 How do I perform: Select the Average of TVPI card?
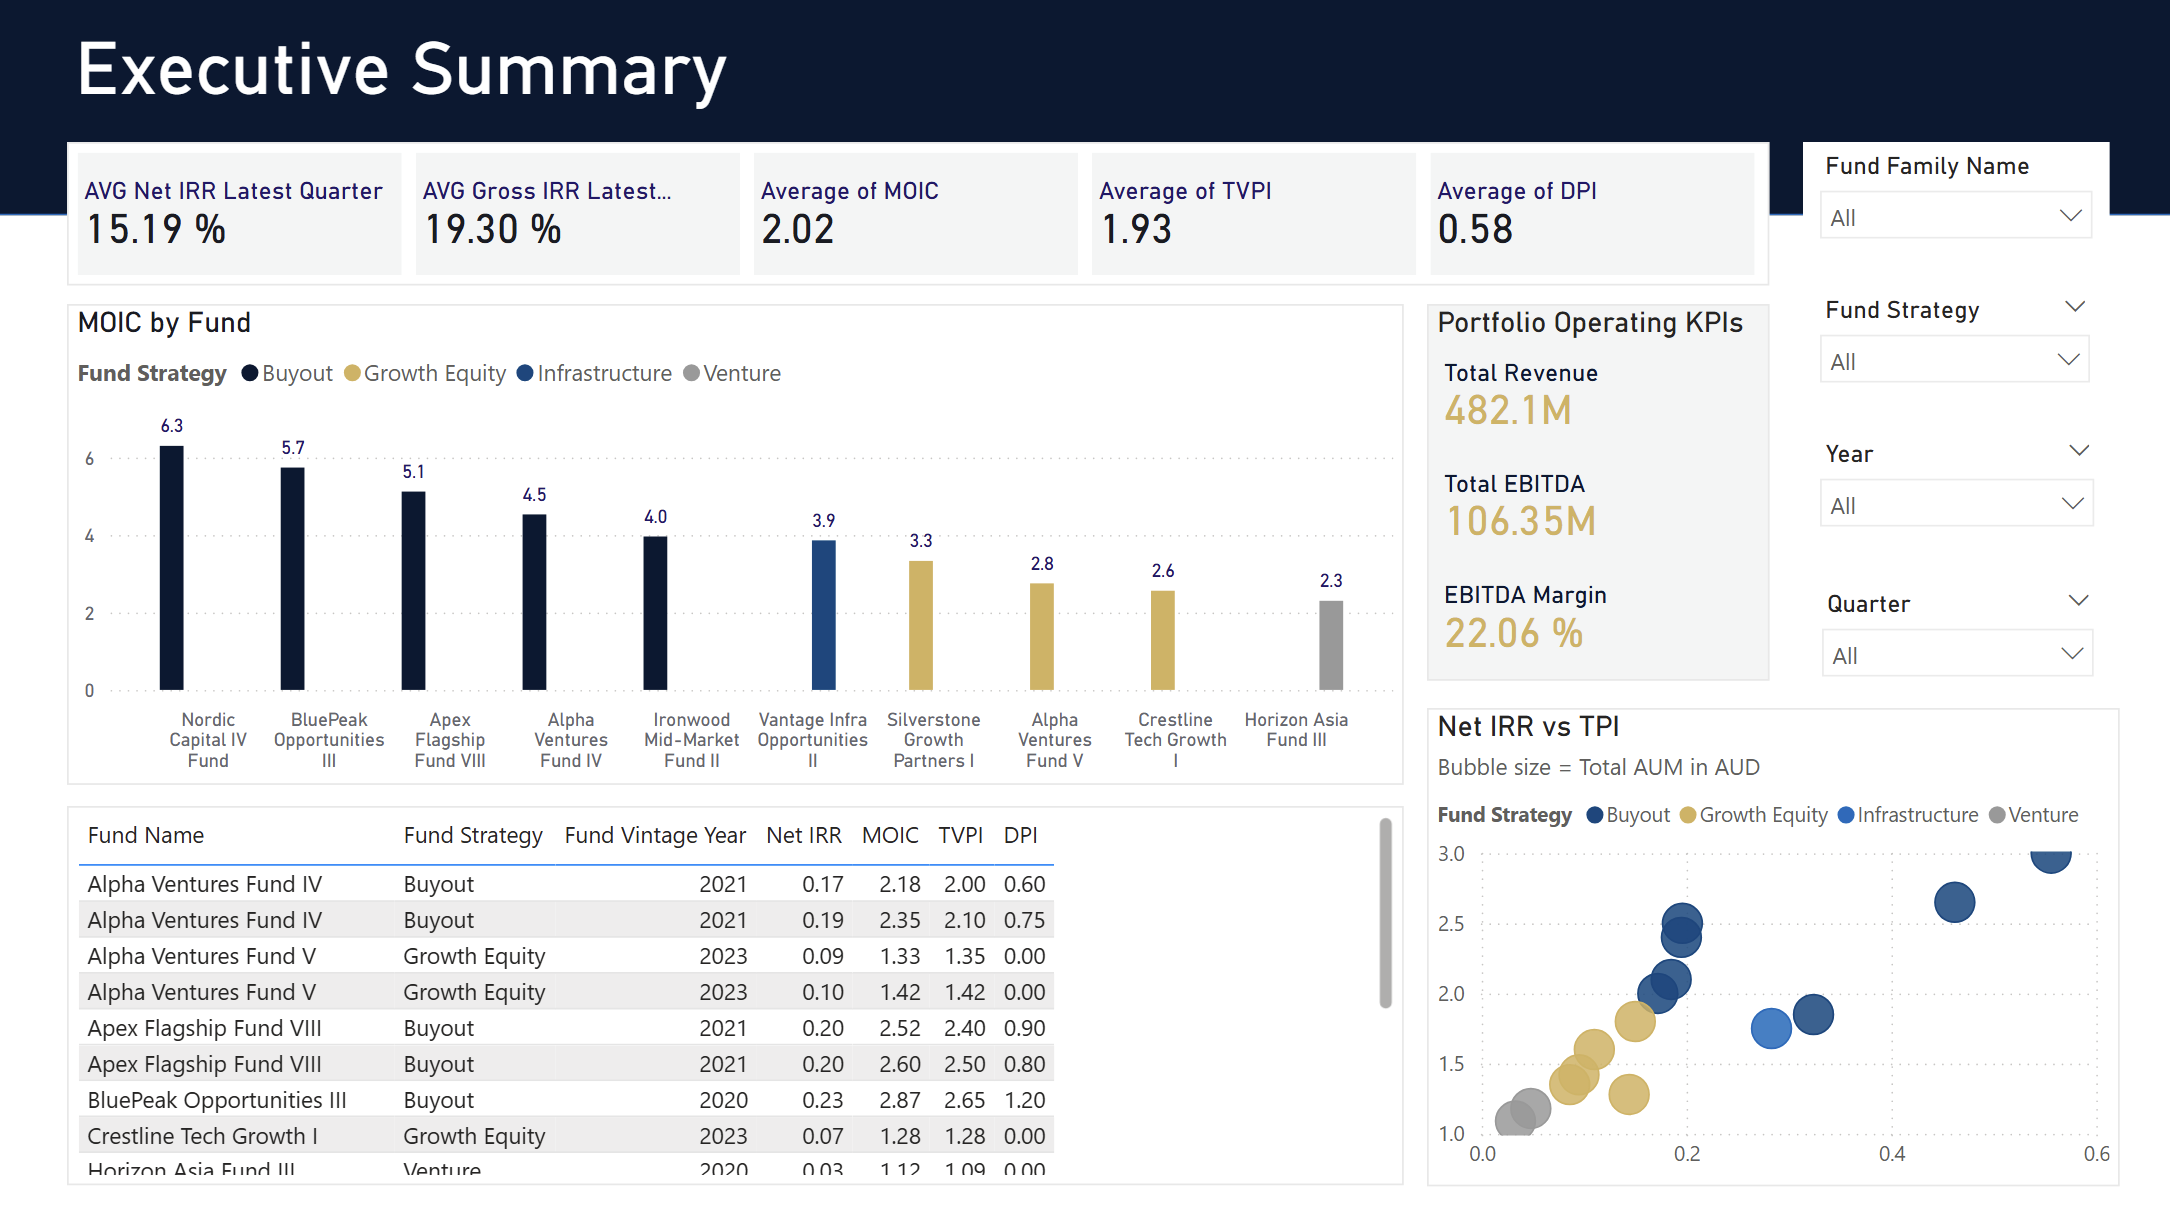tap(1254, 214)
